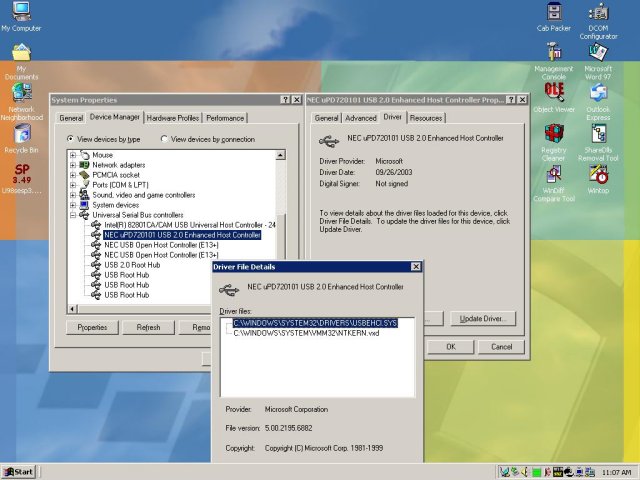Click the Refresh button
This screenshot has height=480, width=640.
pyautogui.click(x=149, y=327)
